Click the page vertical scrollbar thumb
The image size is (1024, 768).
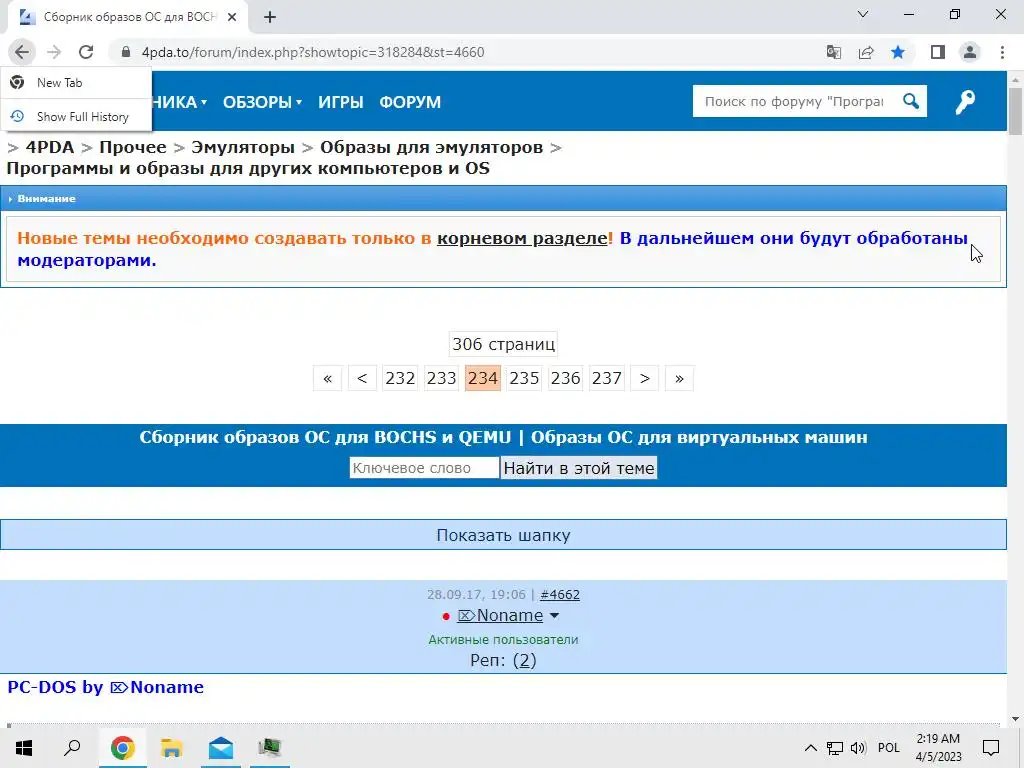pos(1015,111)
